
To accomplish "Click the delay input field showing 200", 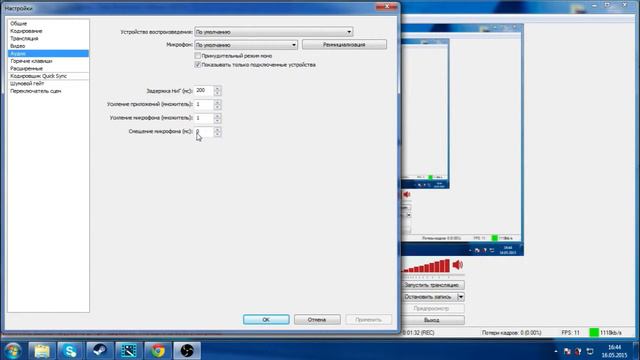I will 204,91.
